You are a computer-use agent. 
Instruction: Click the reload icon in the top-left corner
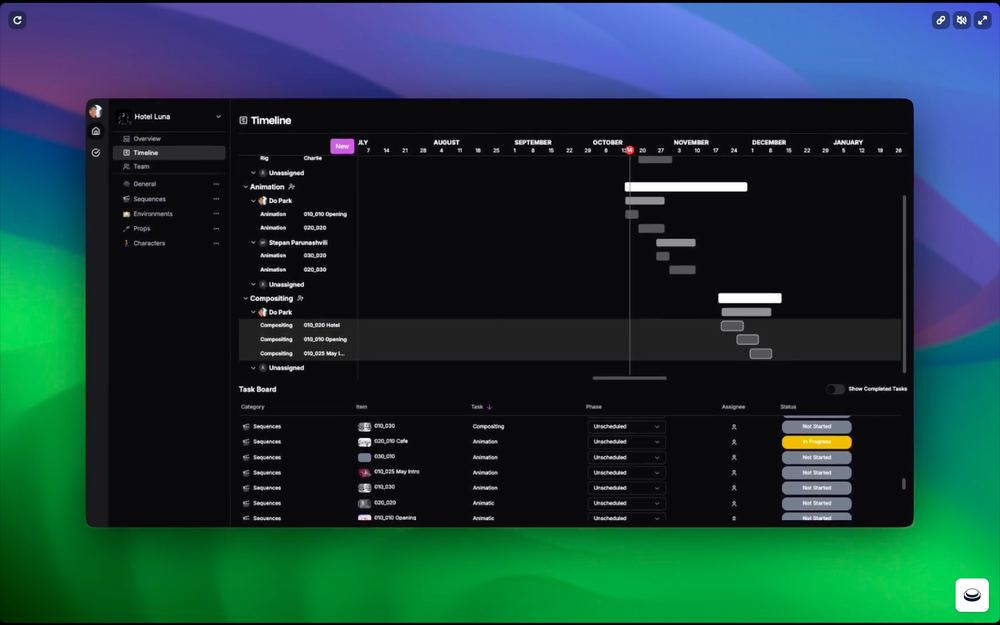coord(17,20)
